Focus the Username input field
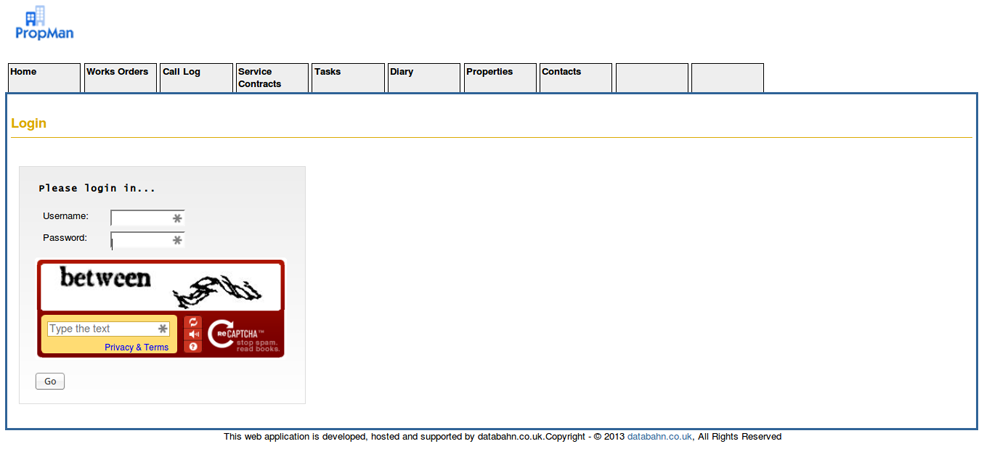The height and width of the screenshot is (473, 1000). coord(147,218)
